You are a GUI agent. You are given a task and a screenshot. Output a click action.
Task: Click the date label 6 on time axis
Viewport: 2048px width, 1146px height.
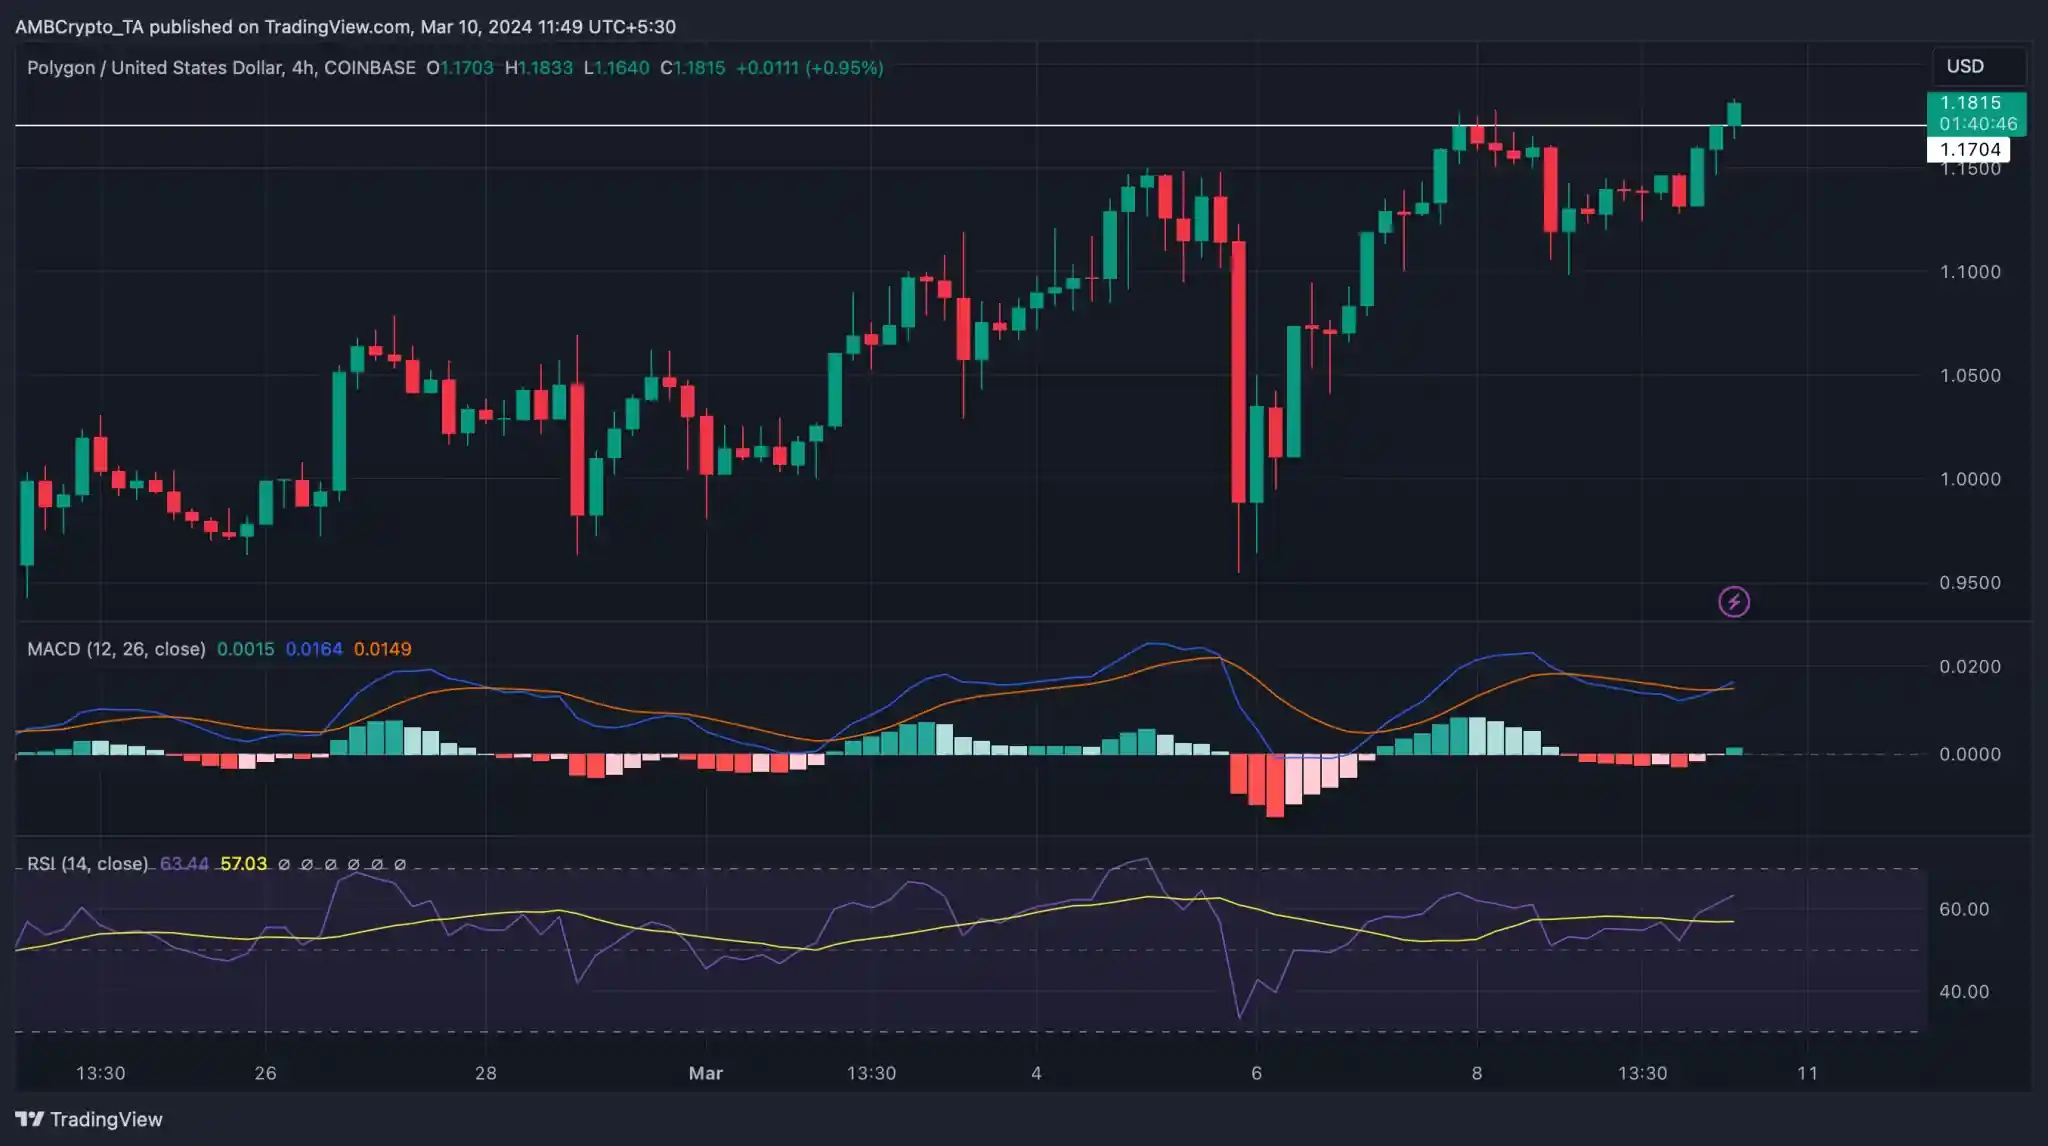pos(1256,1073)
